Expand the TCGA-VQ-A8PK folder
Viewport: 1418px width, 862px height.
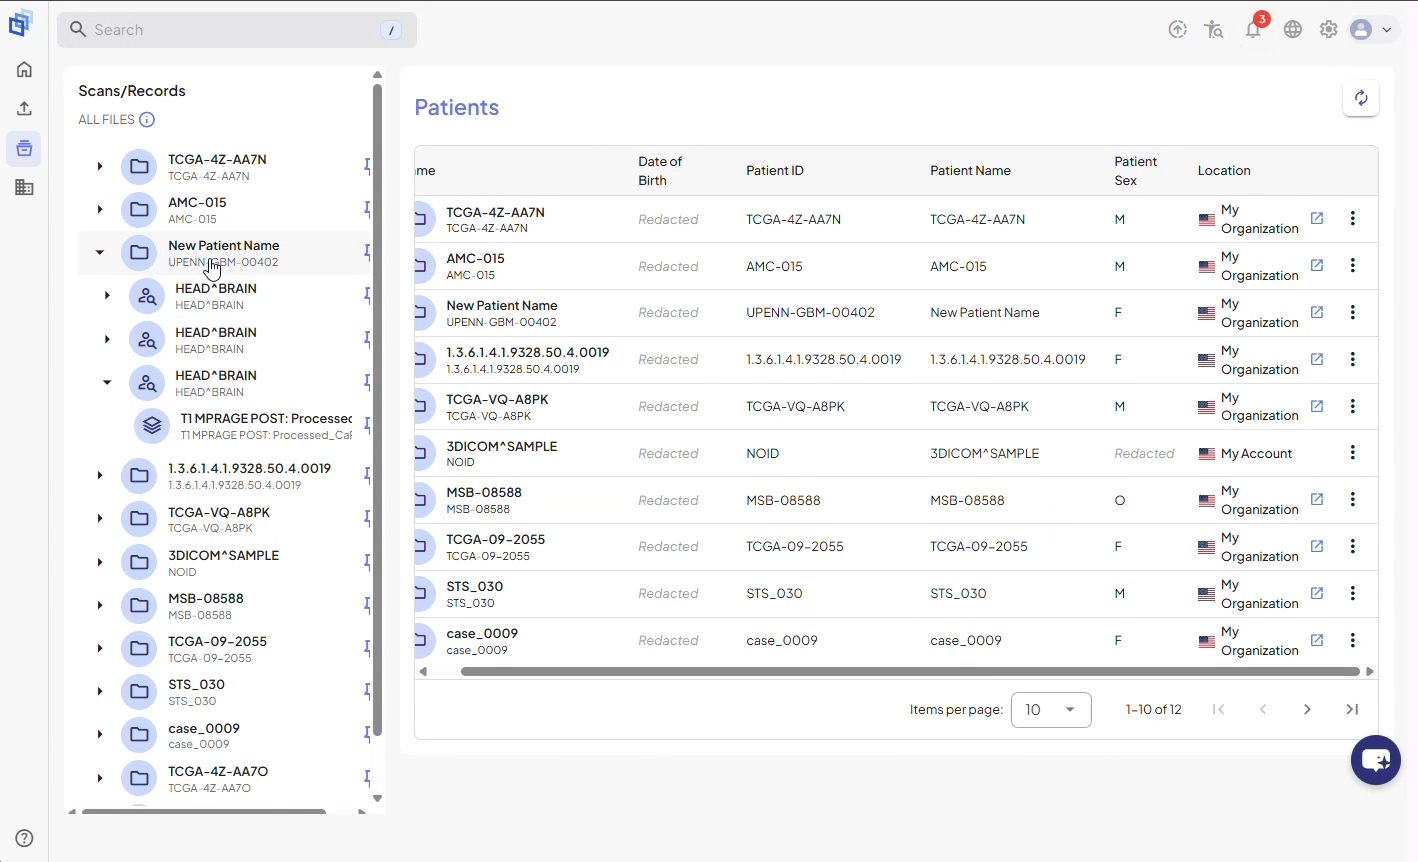100,518
